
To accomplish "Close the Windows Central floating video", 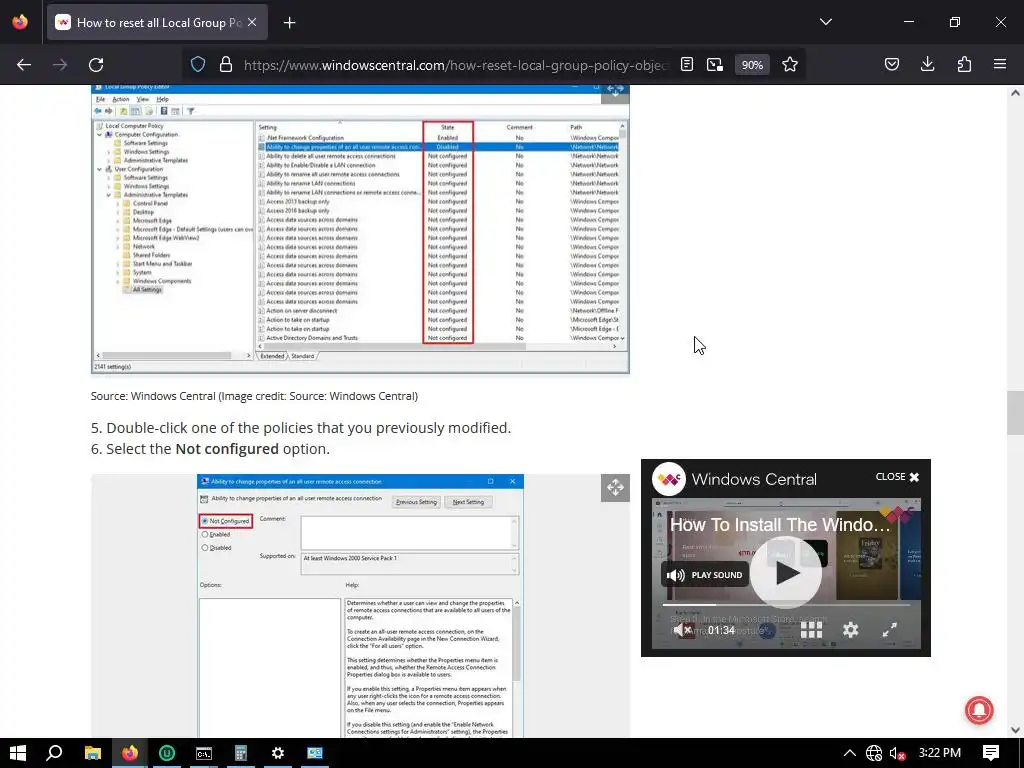I will (x=897, y=477).
